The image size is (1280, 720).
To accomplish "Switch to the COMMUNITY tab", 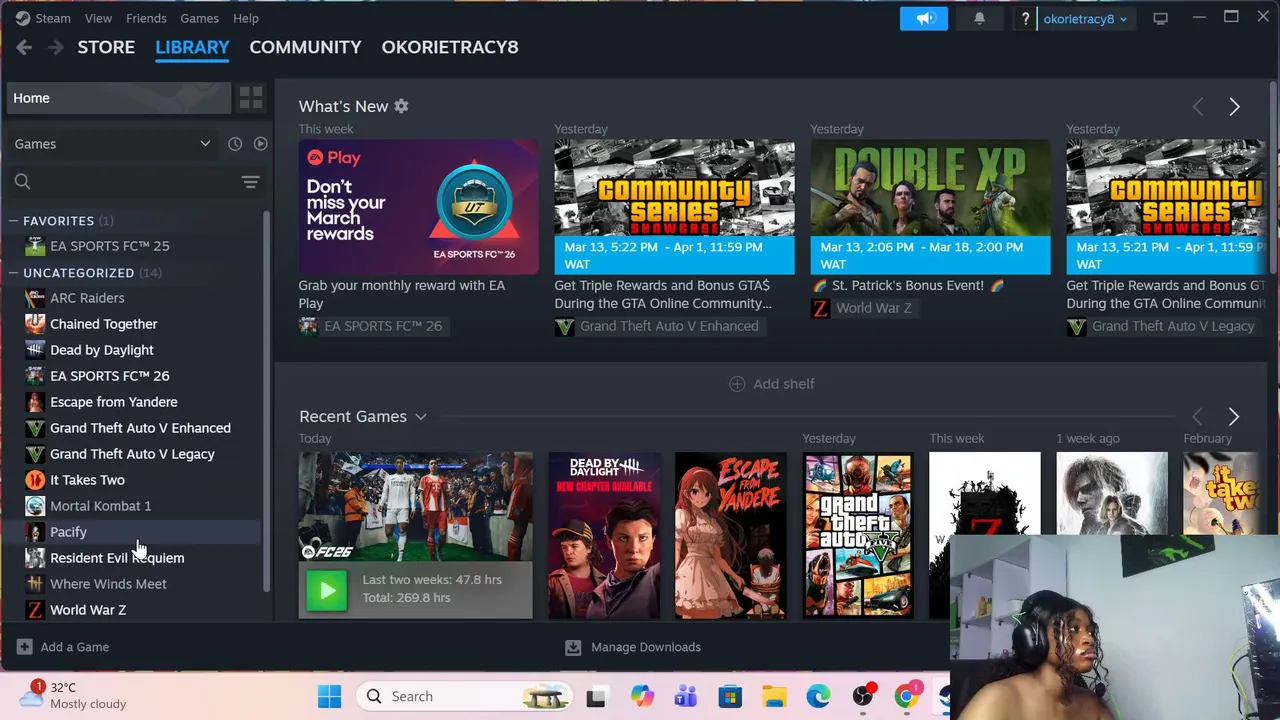I will click(x=305, y=47).
